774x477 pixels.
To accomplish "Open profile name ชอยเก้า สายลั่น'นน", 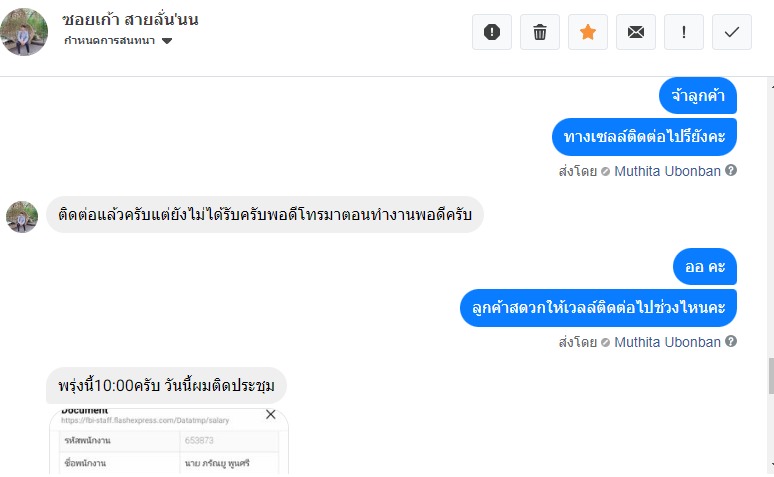I will (130, 19).
